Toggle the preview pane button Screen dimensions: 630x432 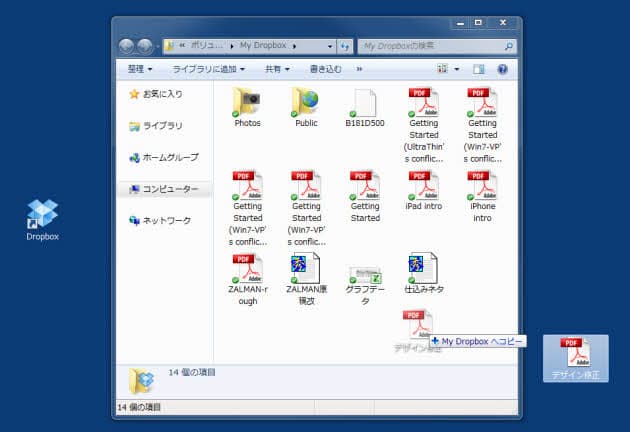click(x=478, y=69)
